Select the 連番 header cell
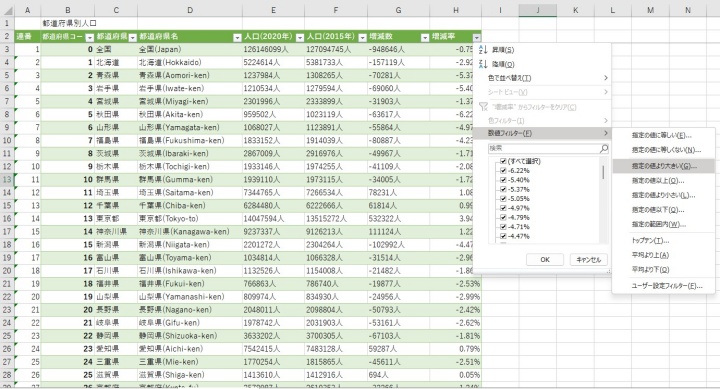720x389 pixels. tap(28, 36)
